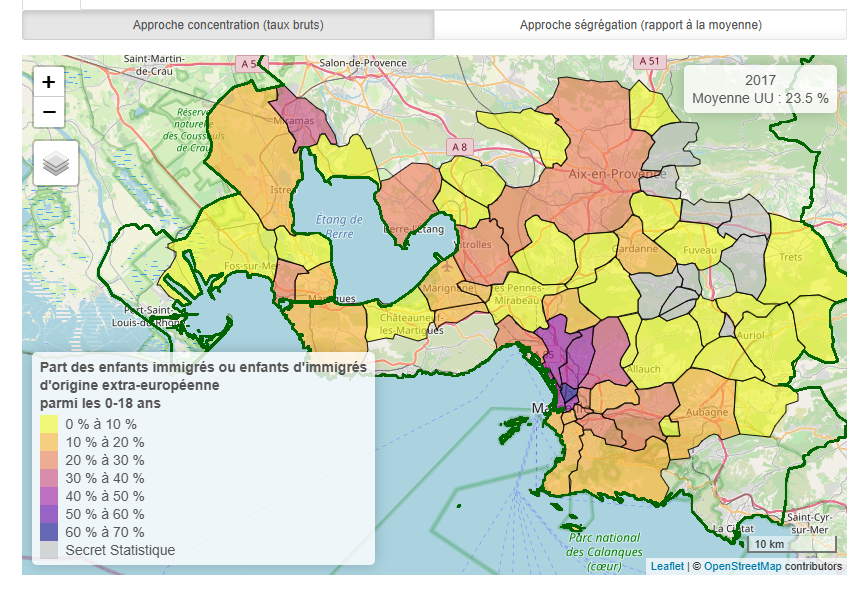Click the 0 % à 10 % yellow legend swatch
Viewport: 867px width, 591px height.
coord(50,424)
